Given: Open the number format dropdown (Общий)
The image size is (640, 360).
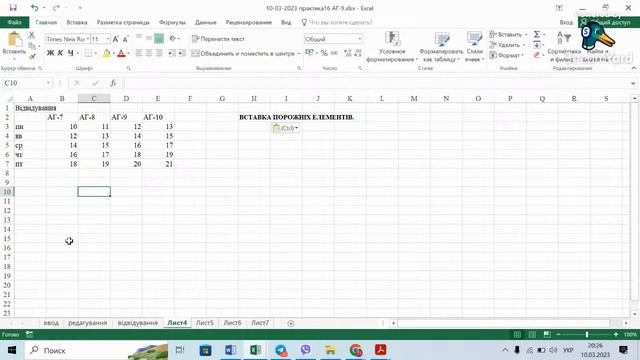Looking at the screenshot, I should (359, 39).
